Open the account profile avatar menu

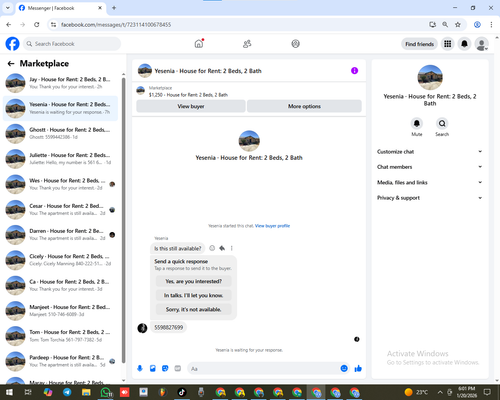pos(481,44)
